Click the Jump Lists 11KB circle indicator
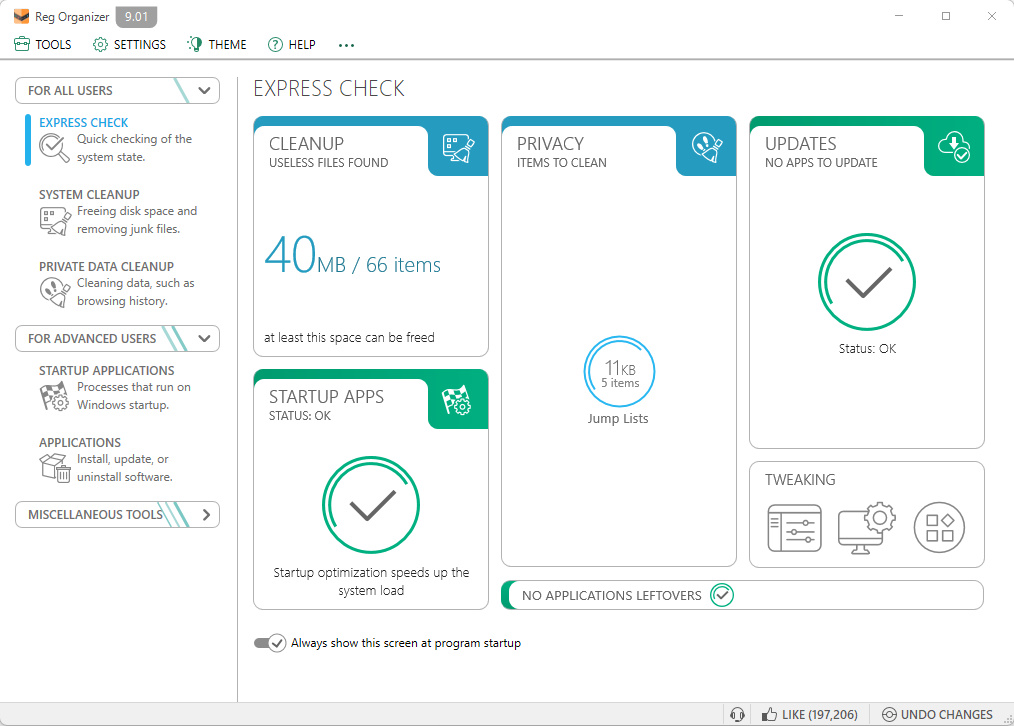 pos(619,372)
